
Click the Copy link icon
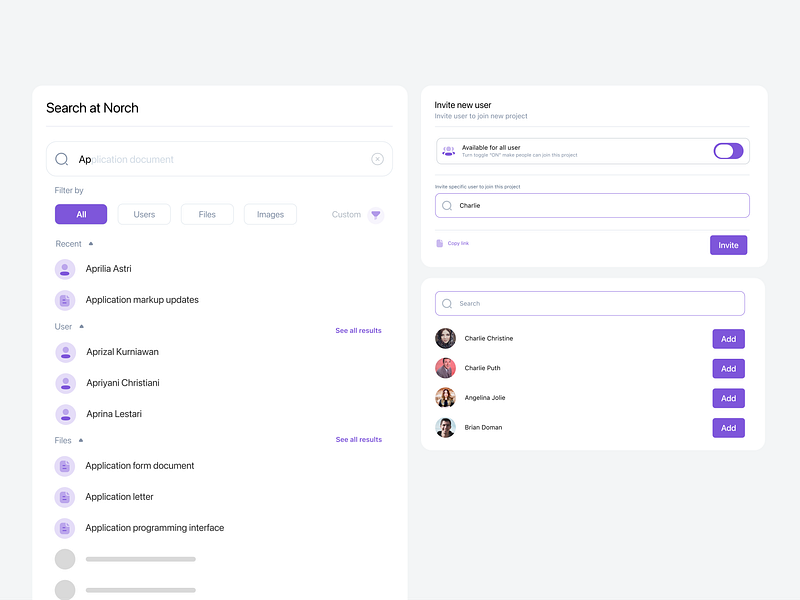(440, 243)
